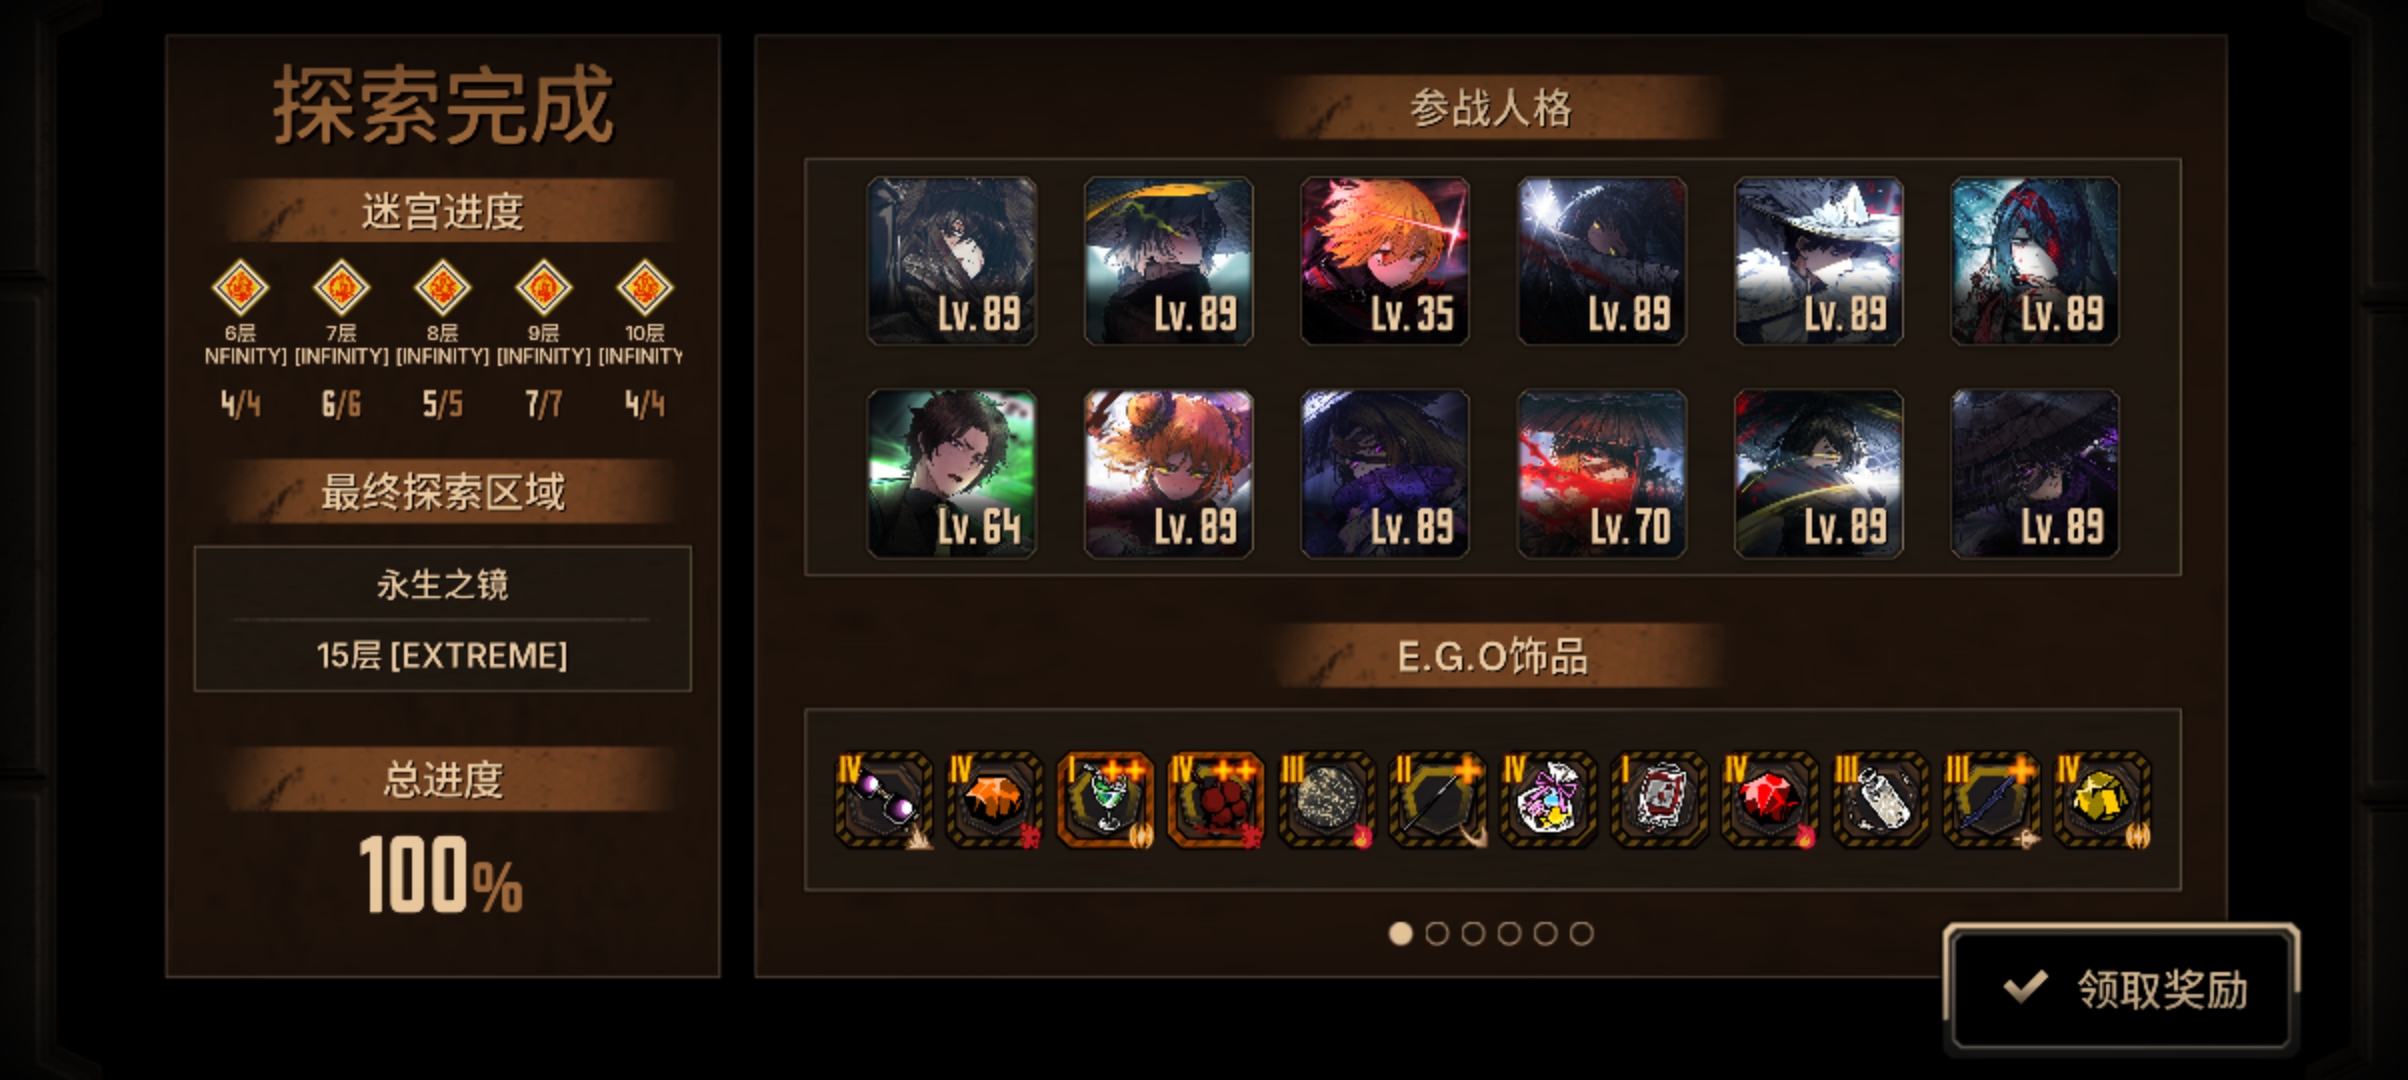Go to fourth E.G.O gift page dot
Viewport: 2408px width, 1080px height.
tap(1509, 933)
